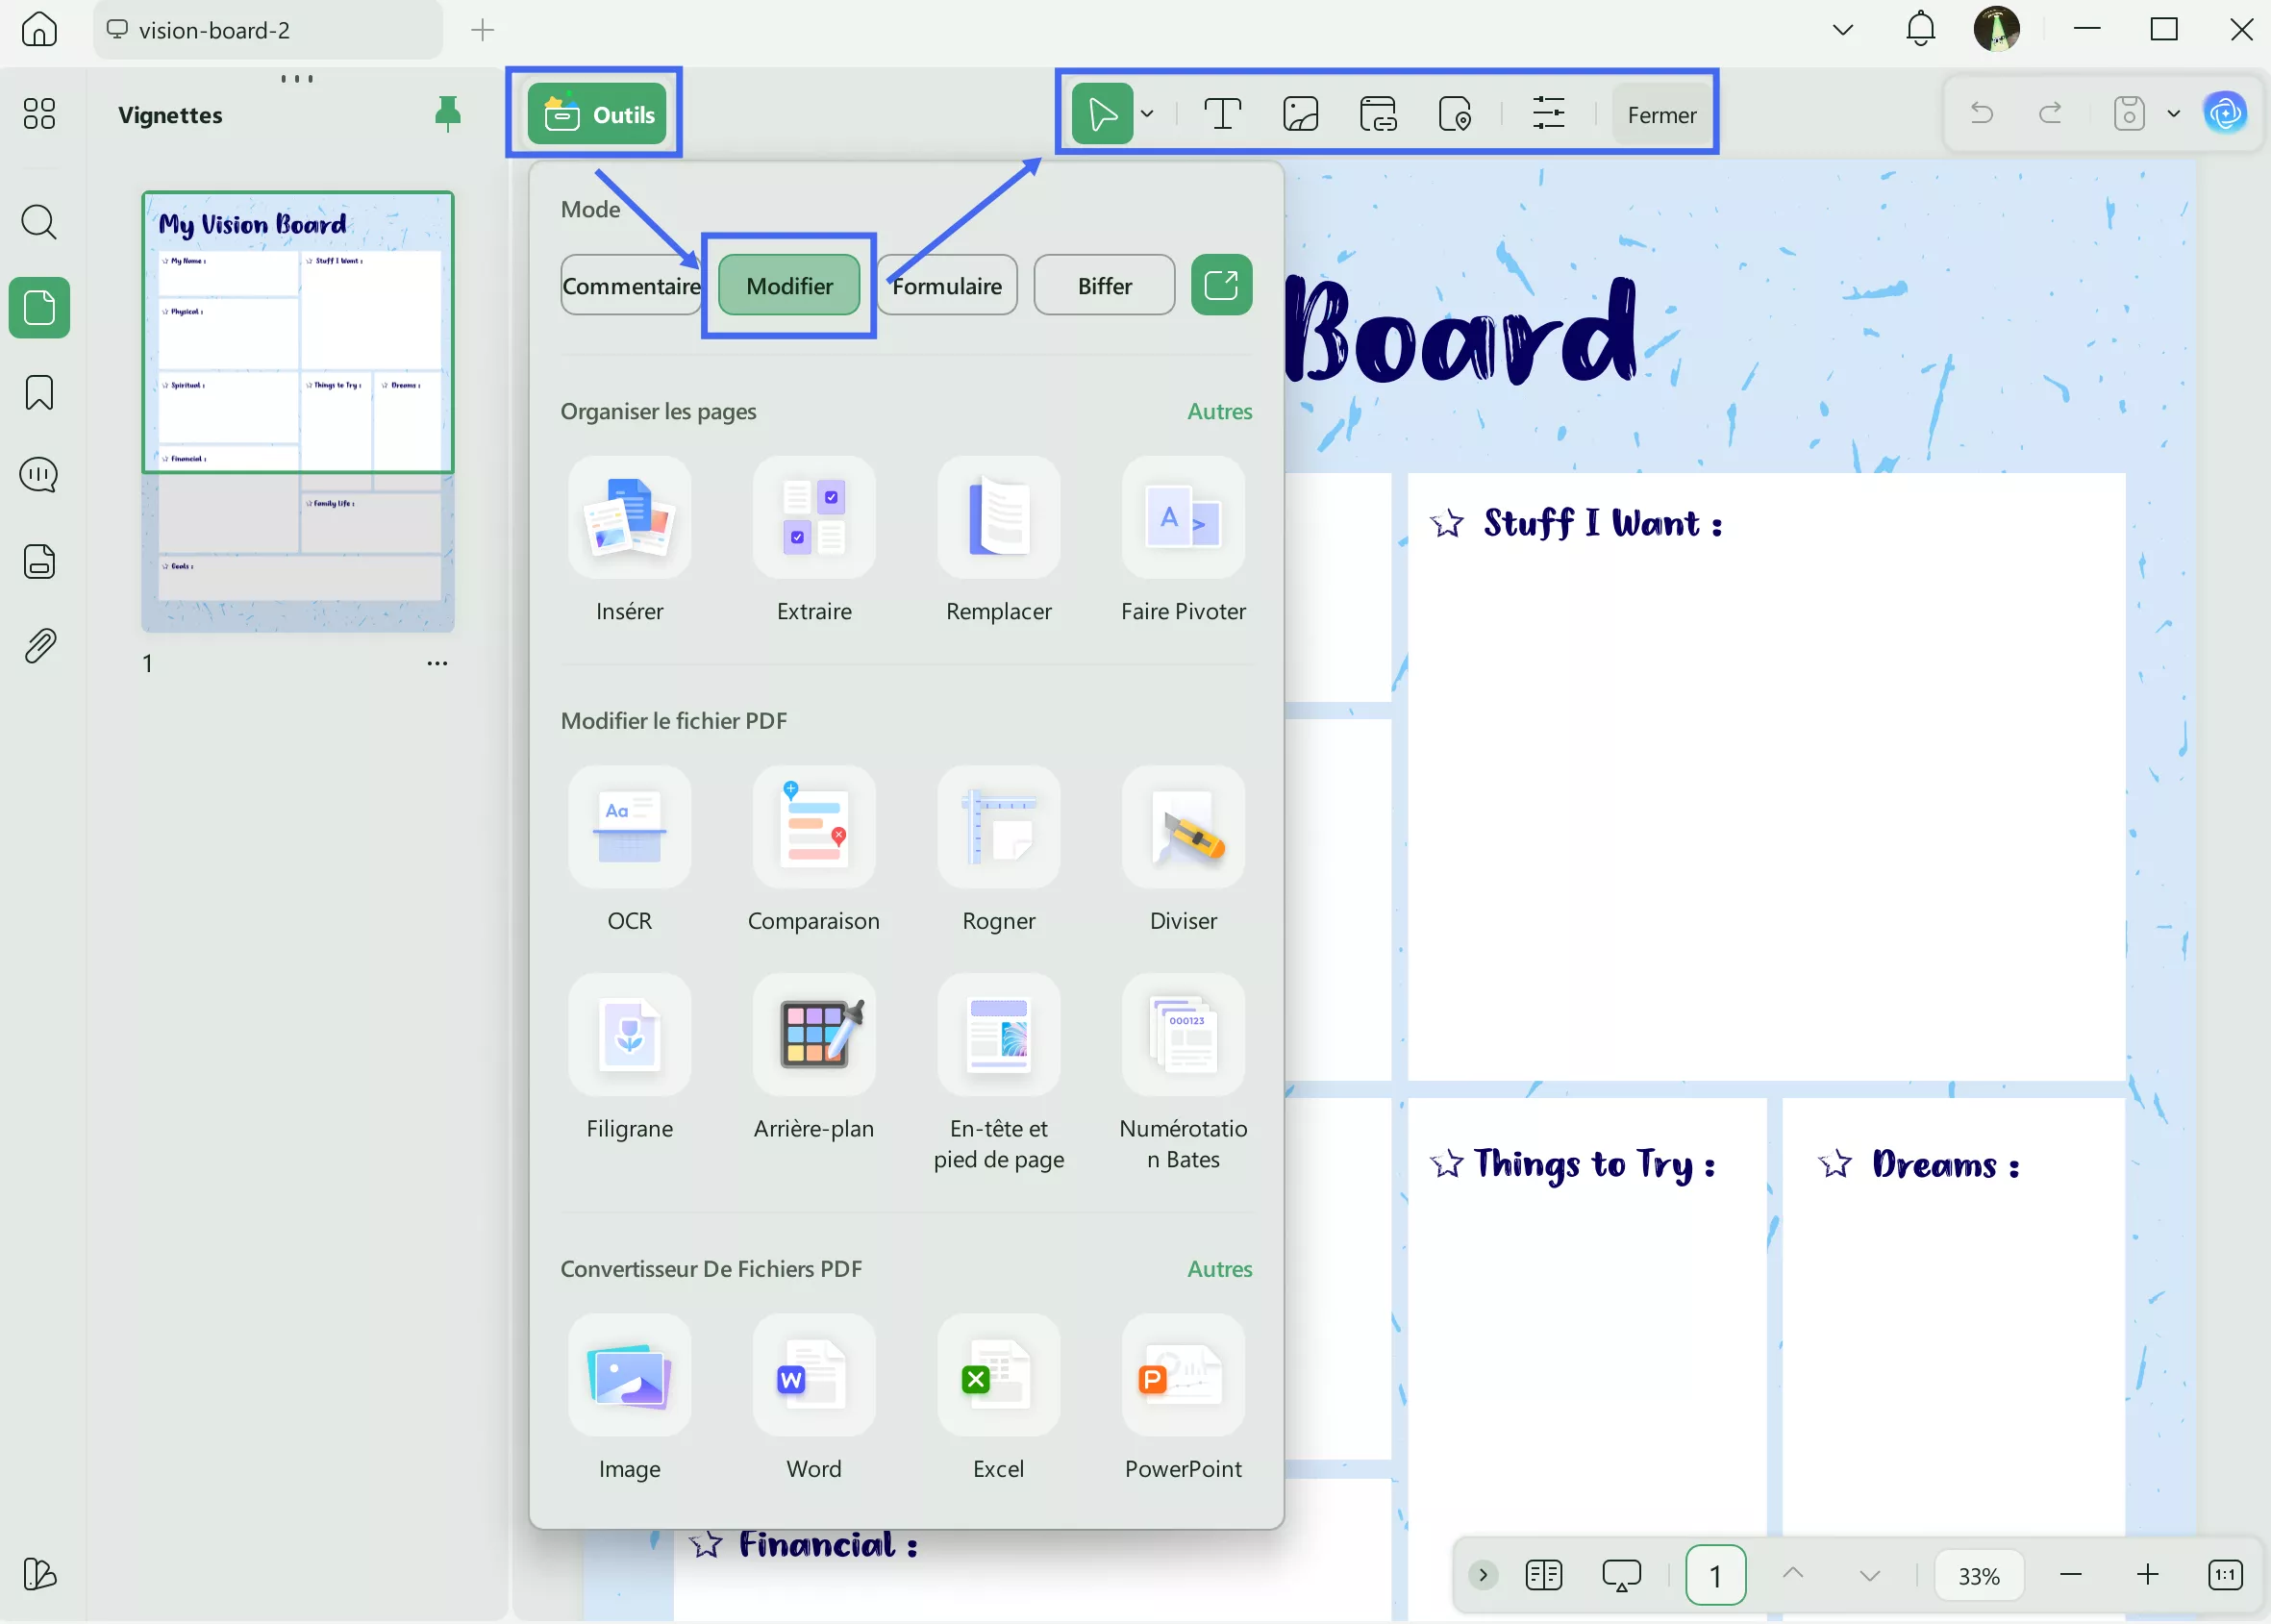Open the properties adjustment panel icon
This screenshot has width=2271, height=1624.
pyautogui.click(x=1548, y=113)
